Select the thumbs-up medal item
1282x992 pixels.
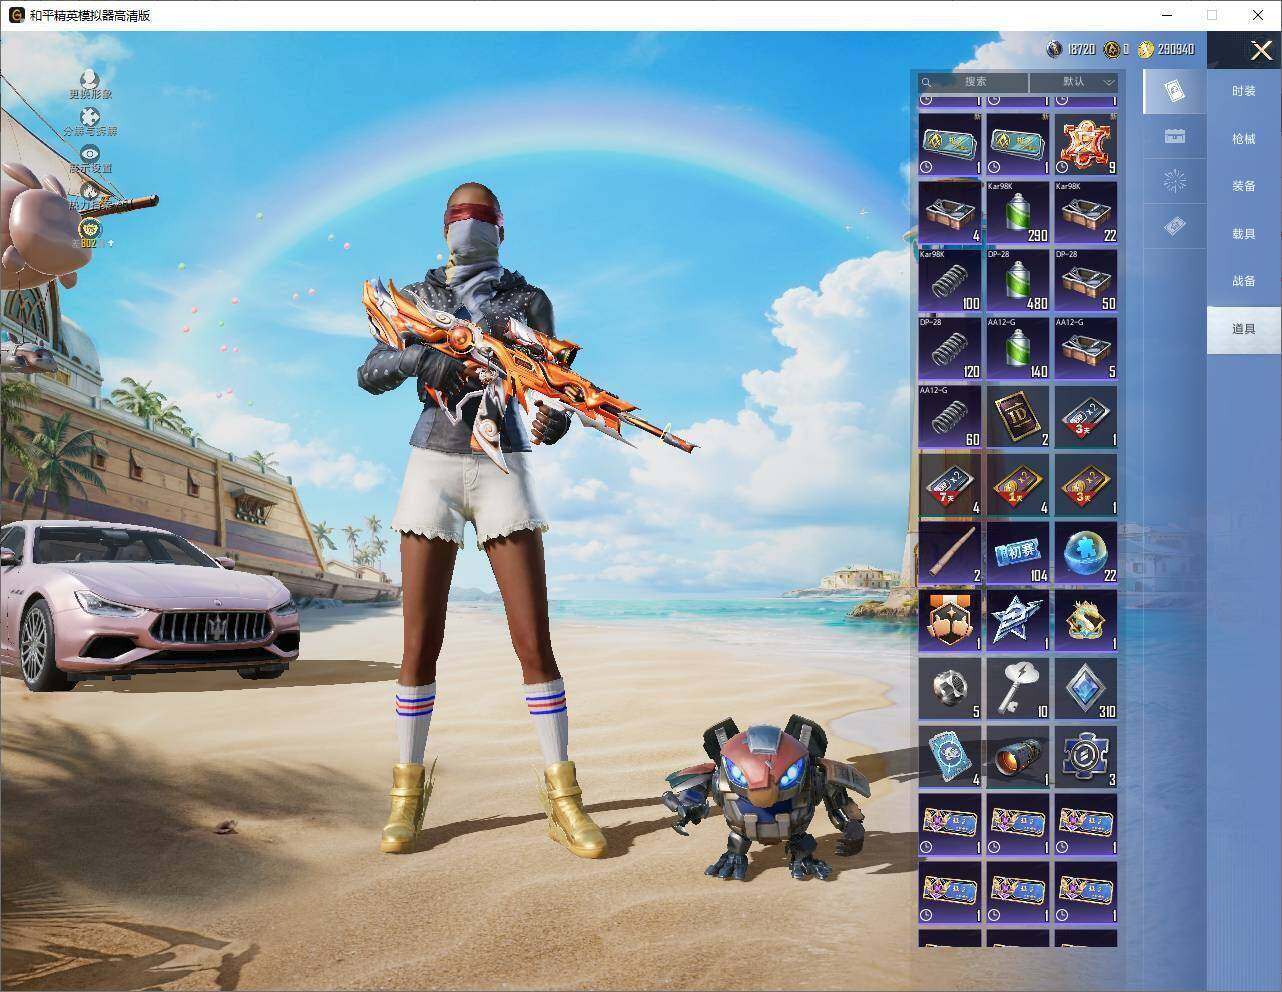pos(950,620)
